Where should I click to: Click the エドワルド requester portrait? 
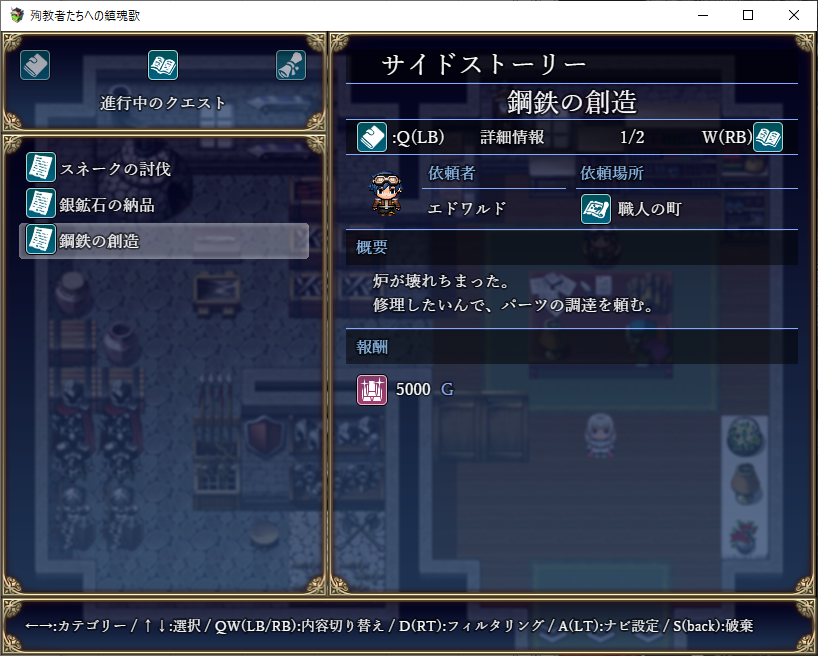(387, 193)
